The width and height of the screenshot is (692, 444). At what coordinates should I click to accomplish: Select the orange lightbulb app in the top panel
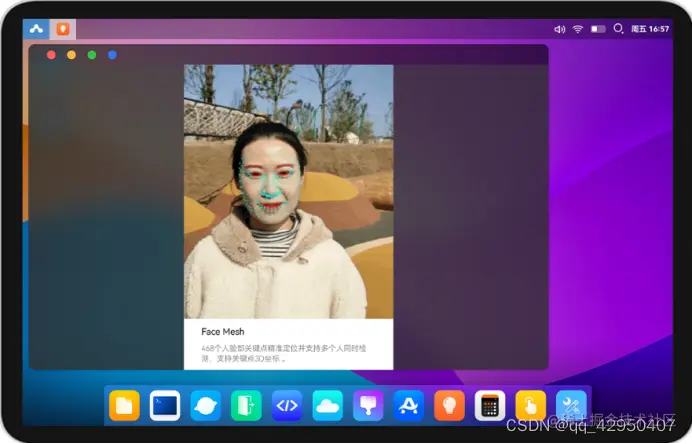click(63, 29)
